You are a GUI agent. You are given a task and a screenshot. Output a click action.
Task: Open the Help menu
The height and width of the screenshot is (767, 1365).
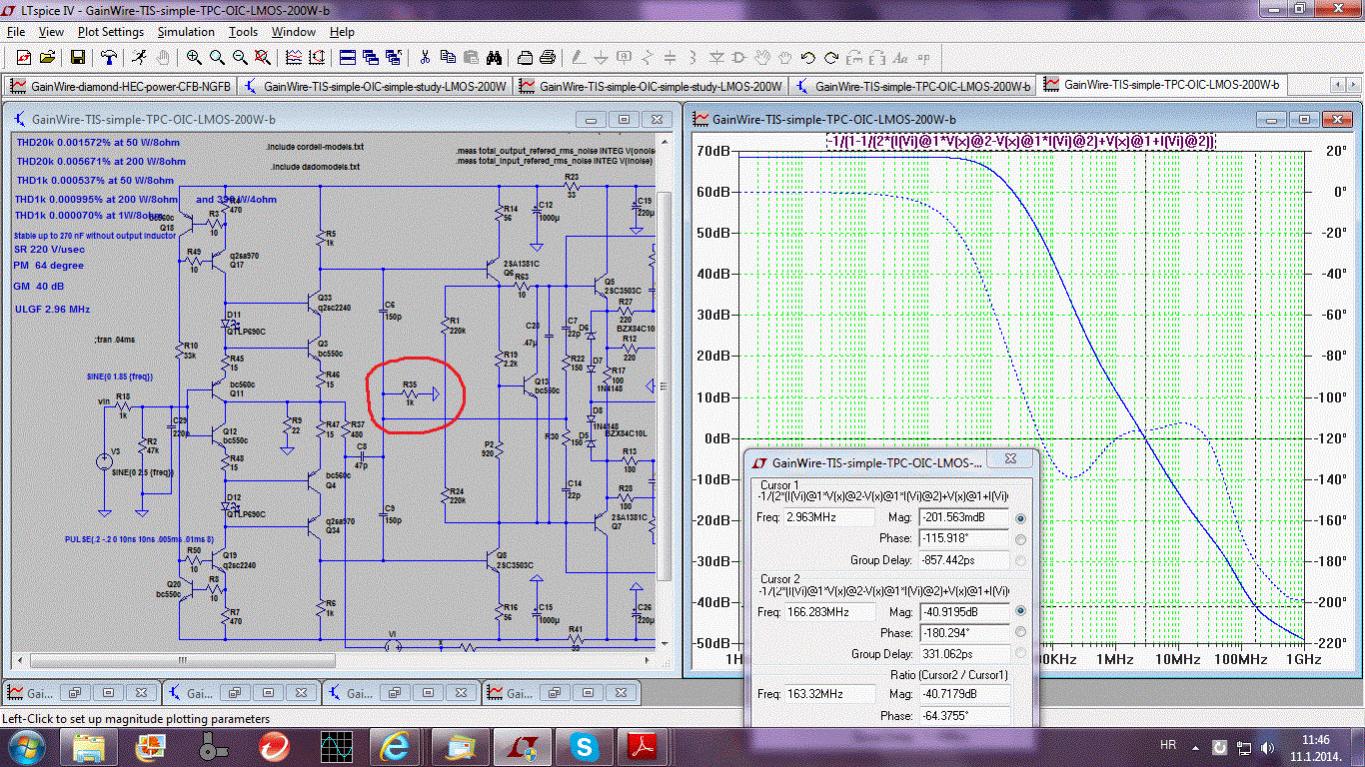[x=342, y=32]
